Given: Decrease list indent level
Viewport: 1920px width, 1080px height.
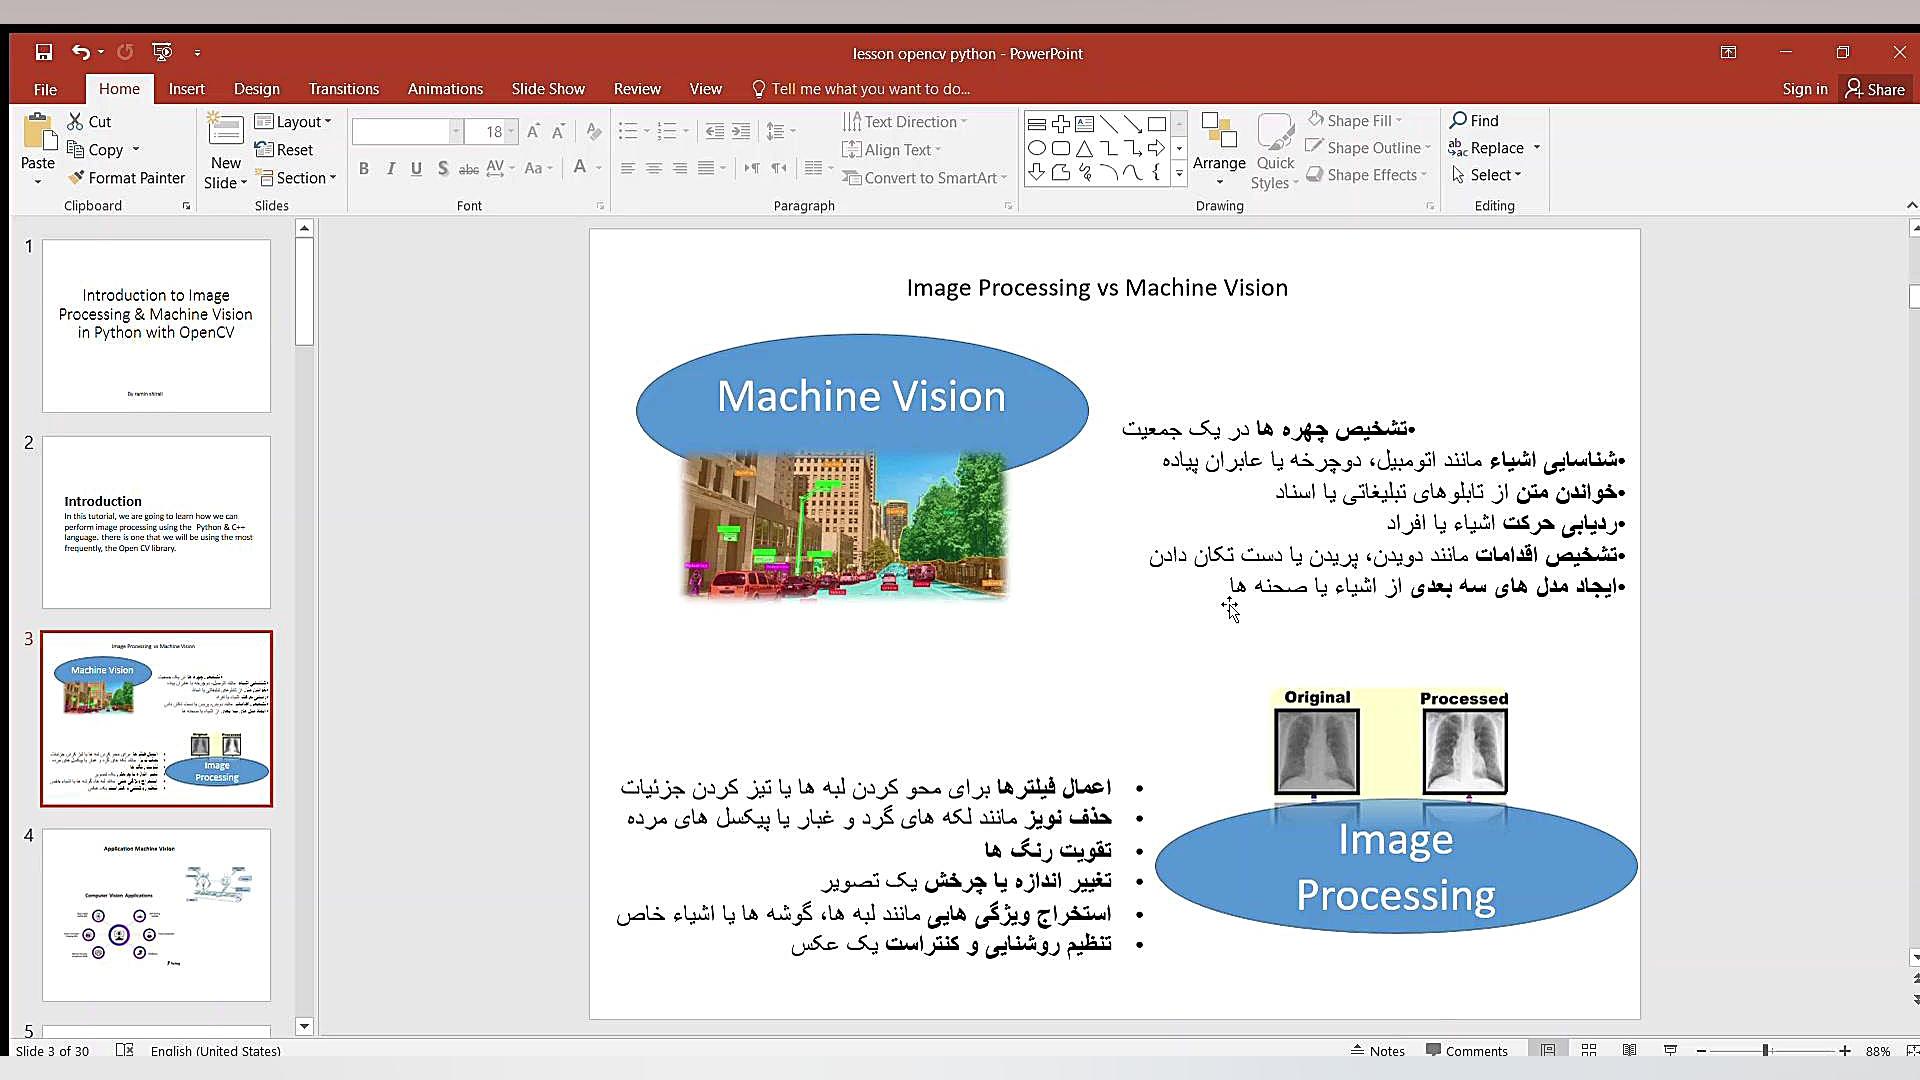Looking at the screenshot, I should click(x=714, y=131).
